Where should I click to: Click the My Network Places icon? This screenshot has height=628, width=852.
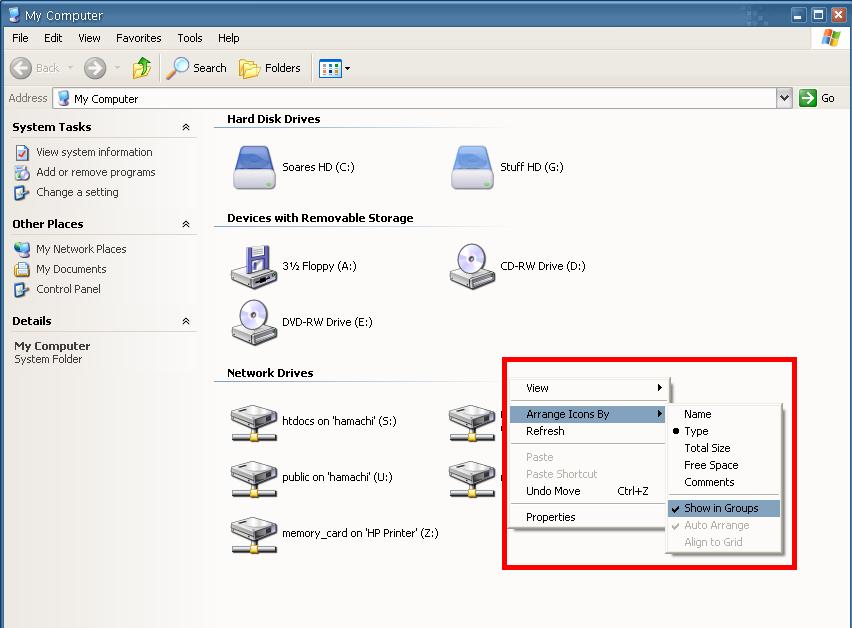tap(22, 249)
